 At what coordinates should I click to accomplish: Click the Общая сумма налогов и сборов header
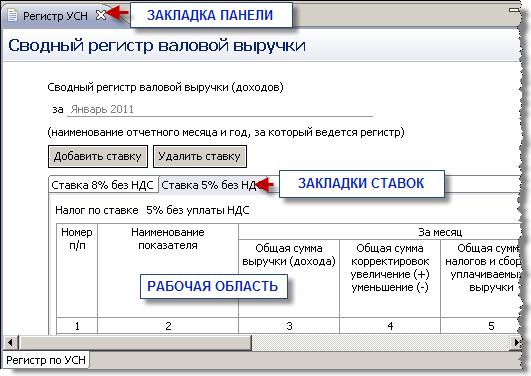[482, 278]
